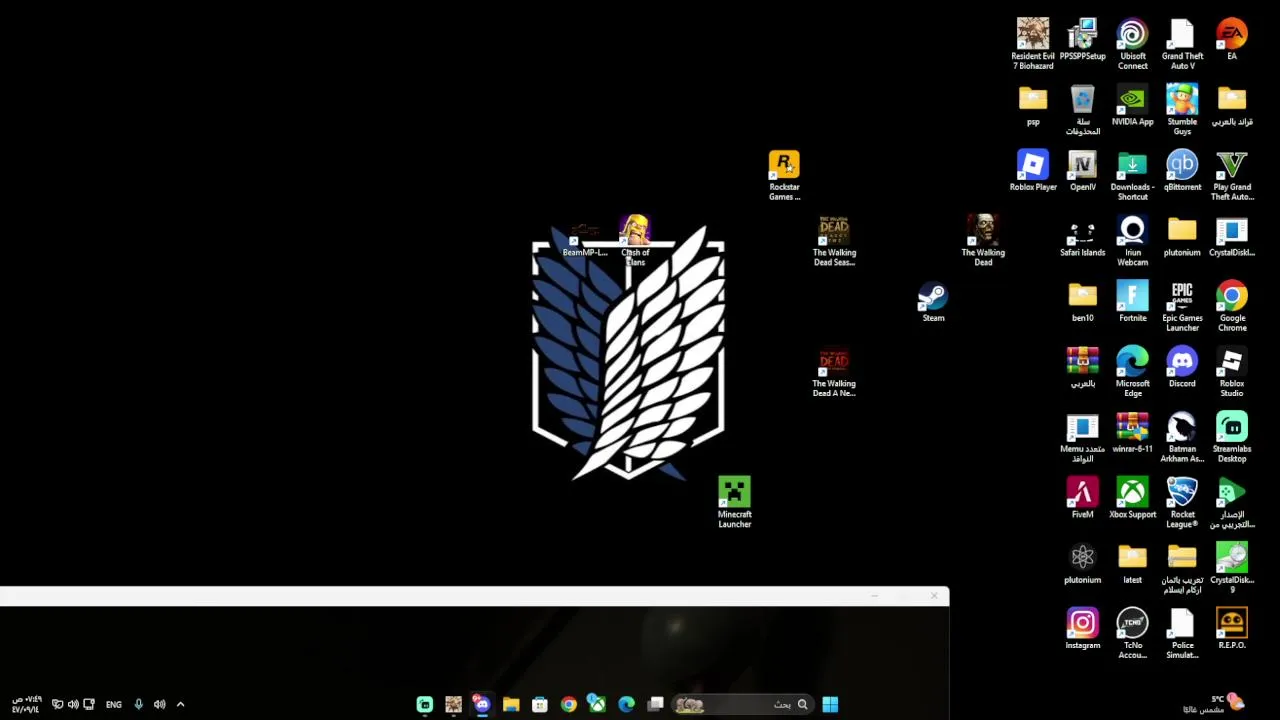Open the Discord desktop shortcut
The height and width of the screenshot is (720, 1280).
1182,368
